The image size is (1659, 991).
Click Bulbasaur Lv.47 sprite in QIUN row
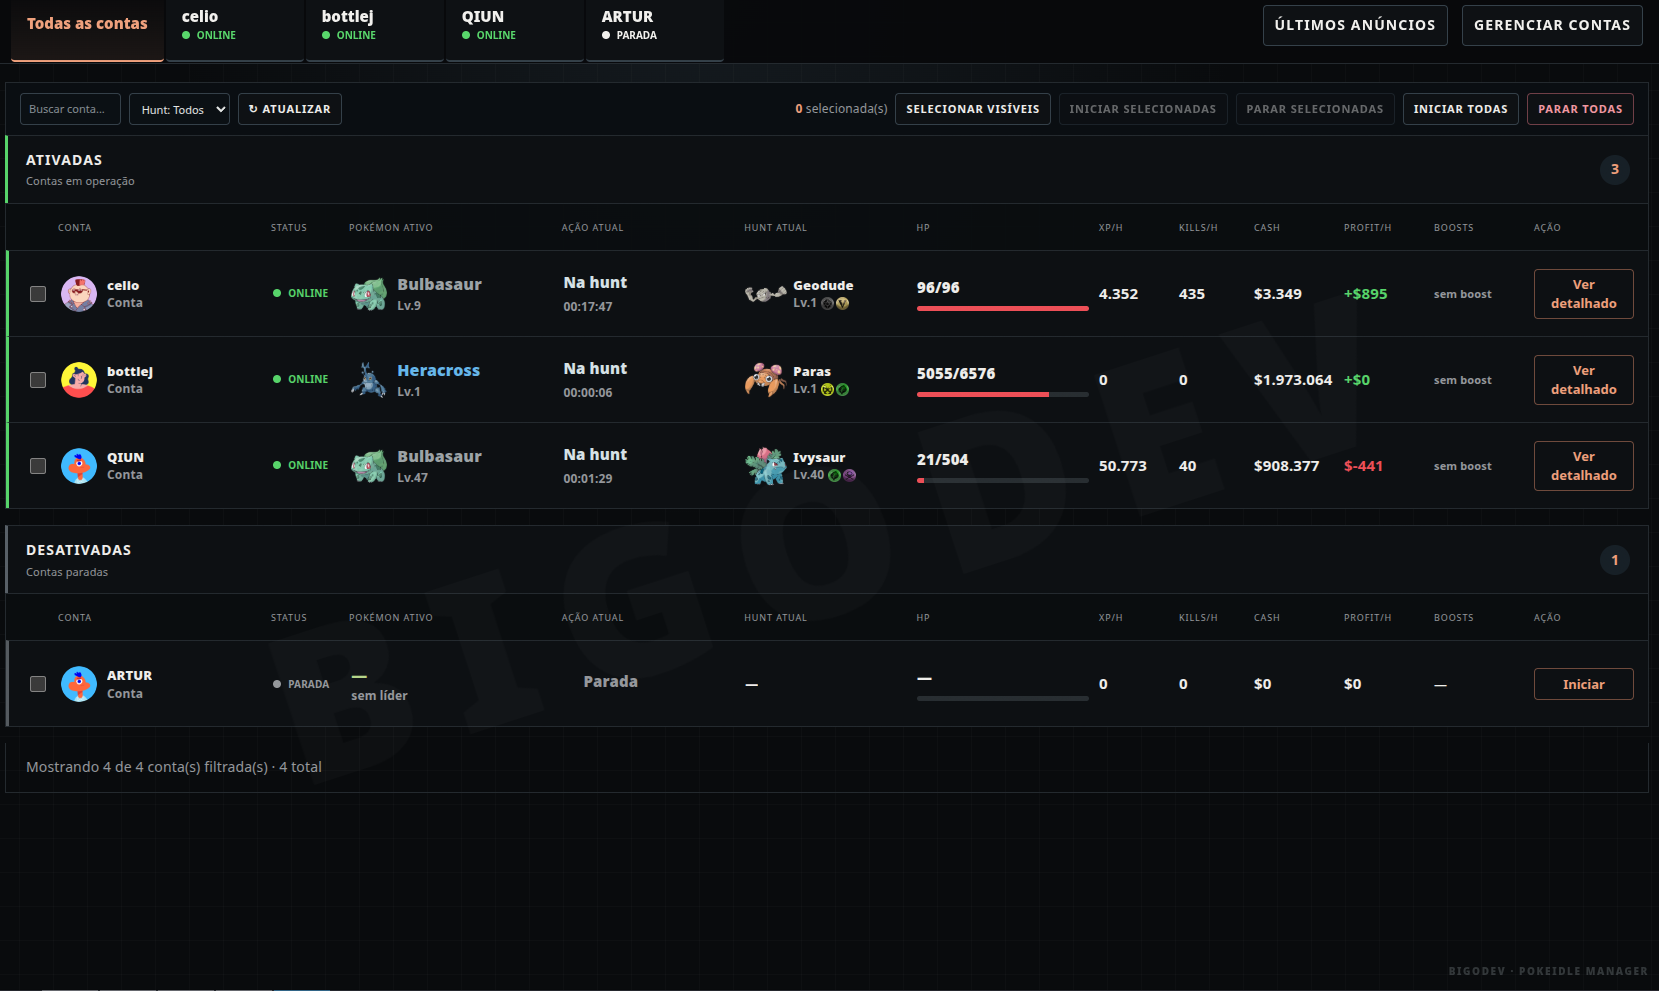(369, 466)
